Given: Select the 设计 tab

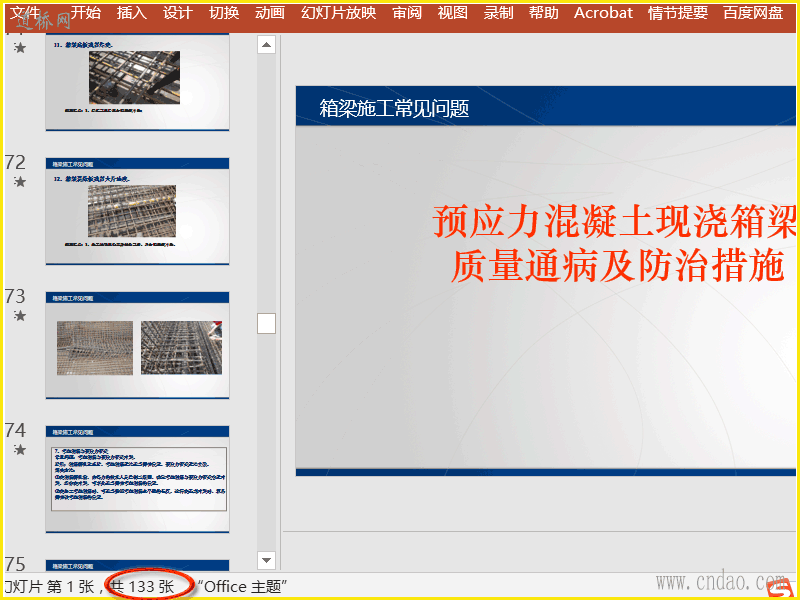Looking at the screenshot, I should click(178, 13).
